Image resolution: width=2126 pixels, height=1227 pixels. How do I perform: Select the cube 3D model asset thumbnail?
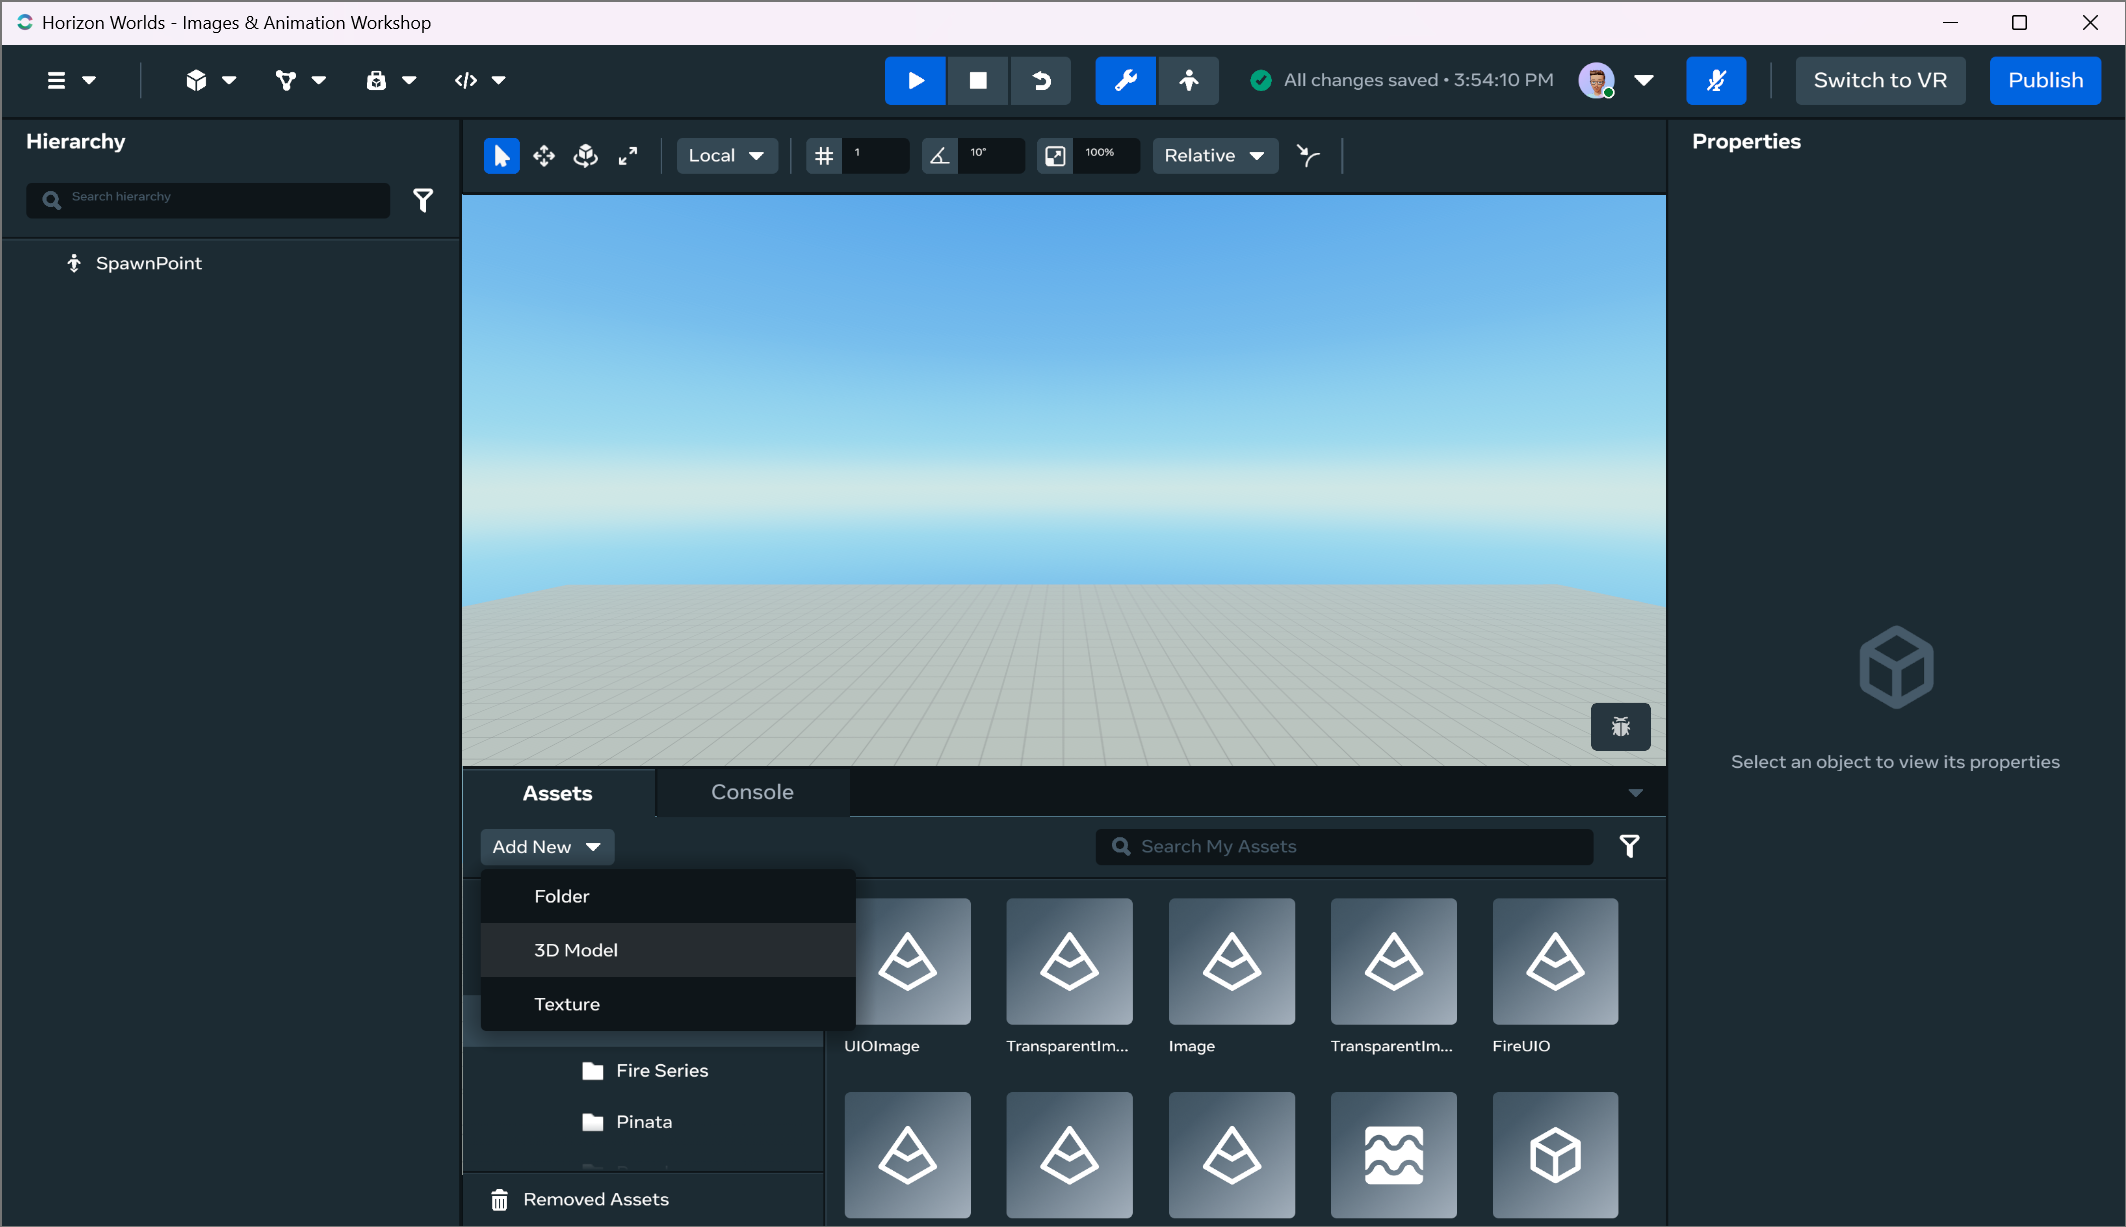[1555, 1155]
